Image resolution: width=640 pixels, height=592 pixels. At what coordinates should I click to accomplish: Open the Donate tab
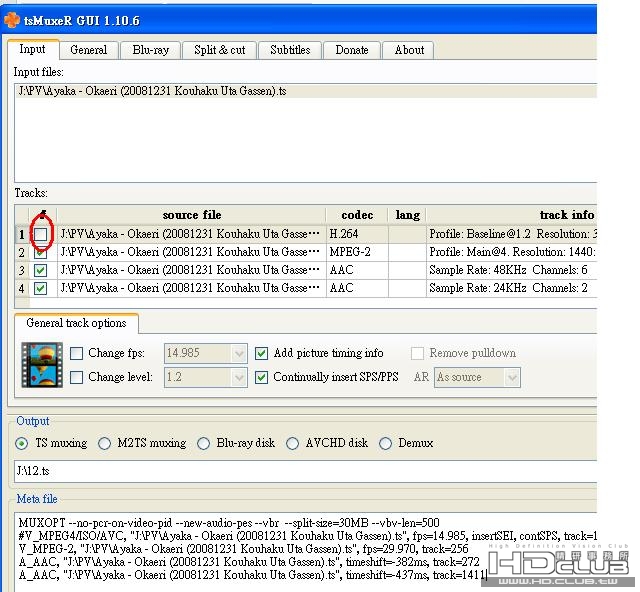point(352,50)
